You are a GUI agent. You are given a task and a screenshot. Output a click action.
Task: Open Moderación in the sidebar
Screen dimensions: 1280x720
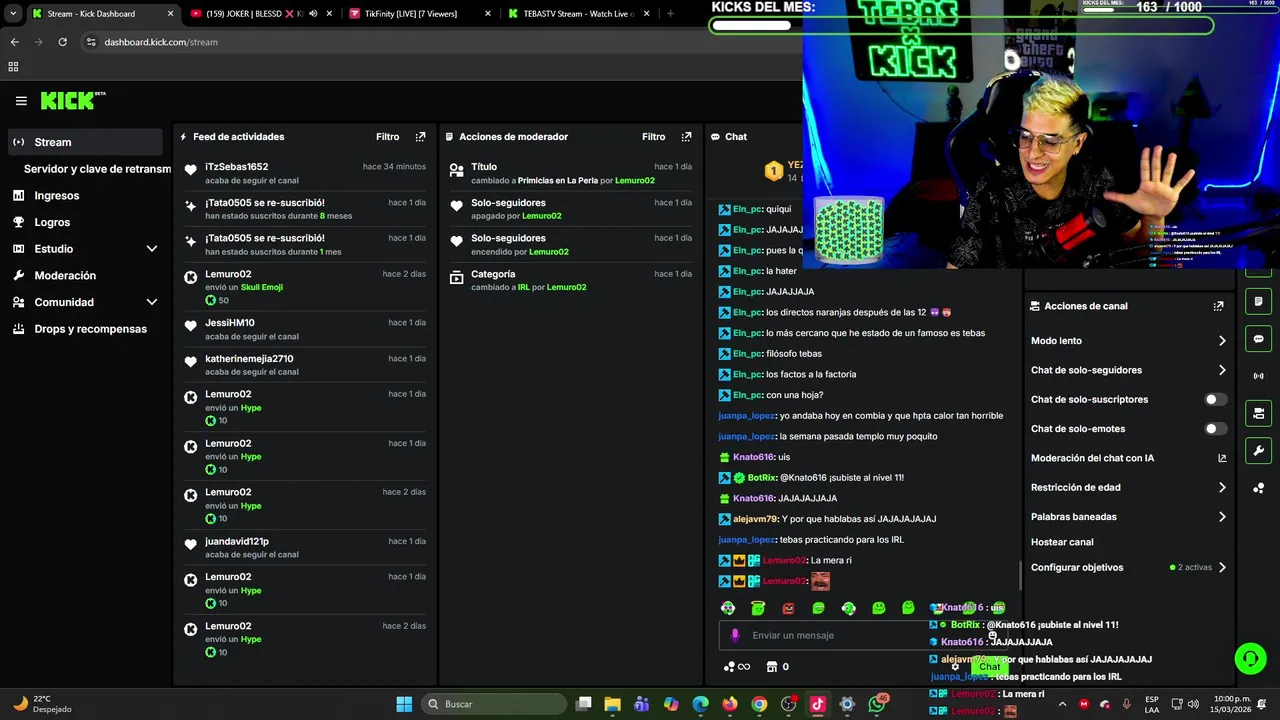84,276
